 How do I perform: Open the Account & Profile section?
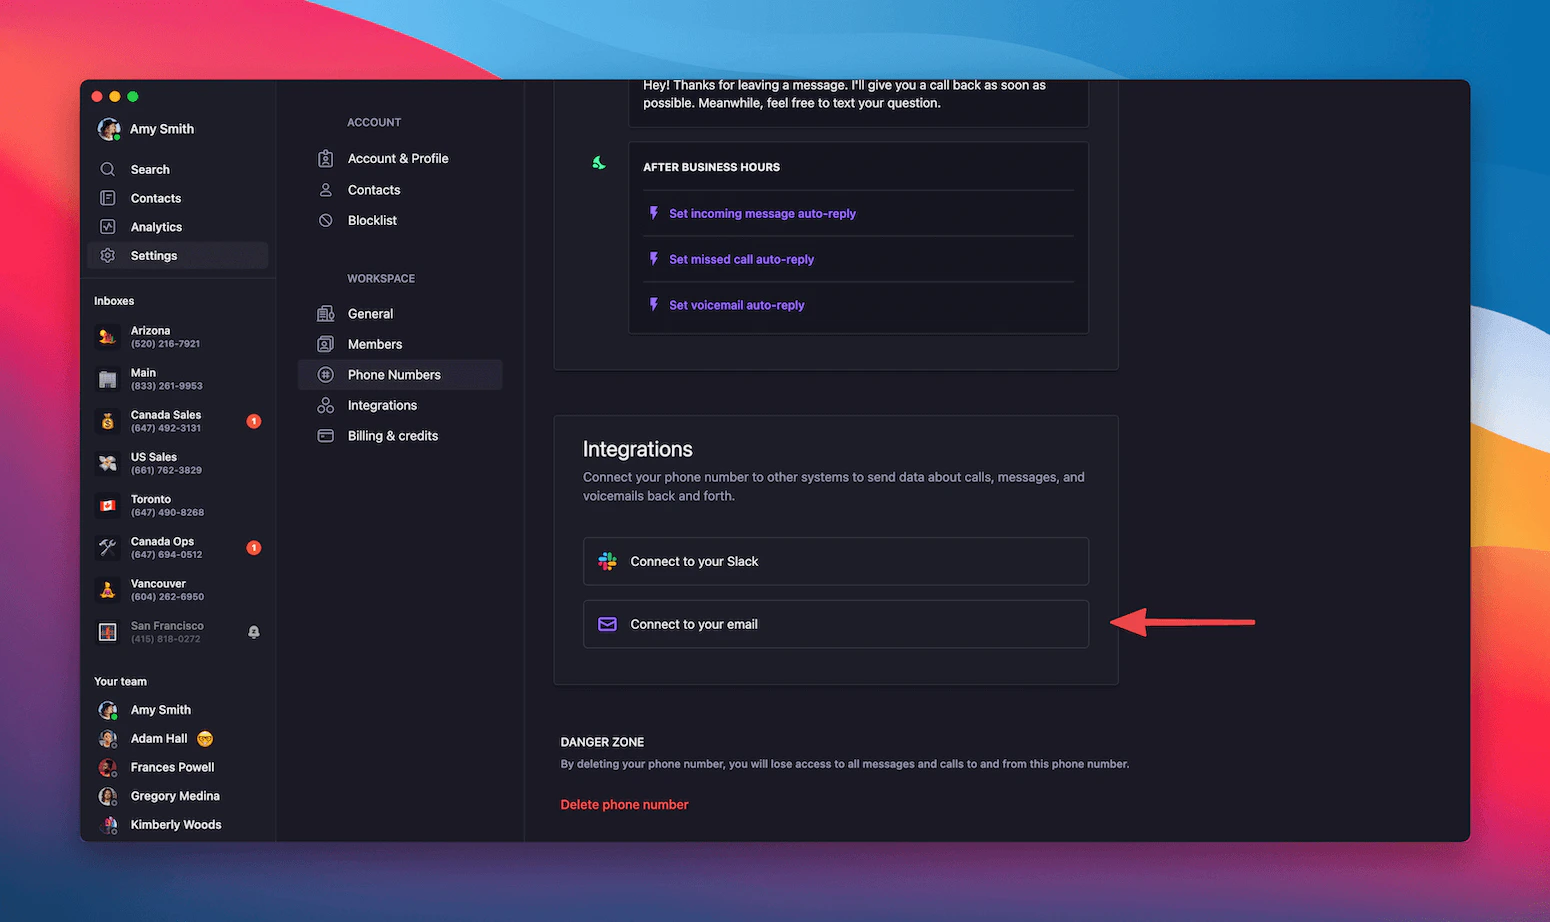398,158
